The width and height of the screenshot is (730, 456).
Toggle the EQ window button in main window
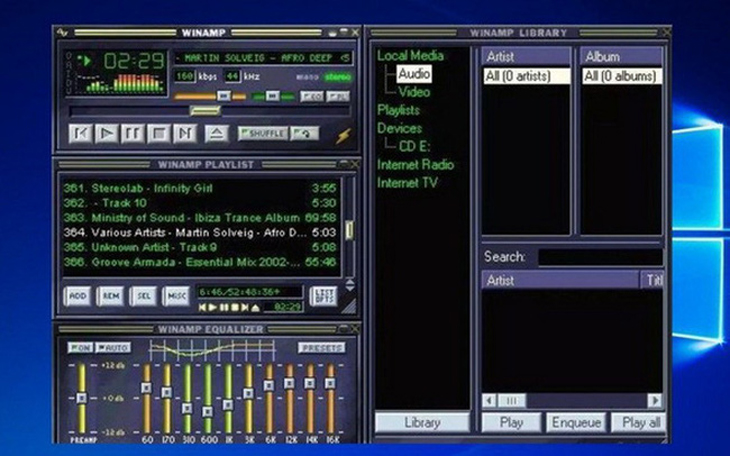[x=311, y=96]
